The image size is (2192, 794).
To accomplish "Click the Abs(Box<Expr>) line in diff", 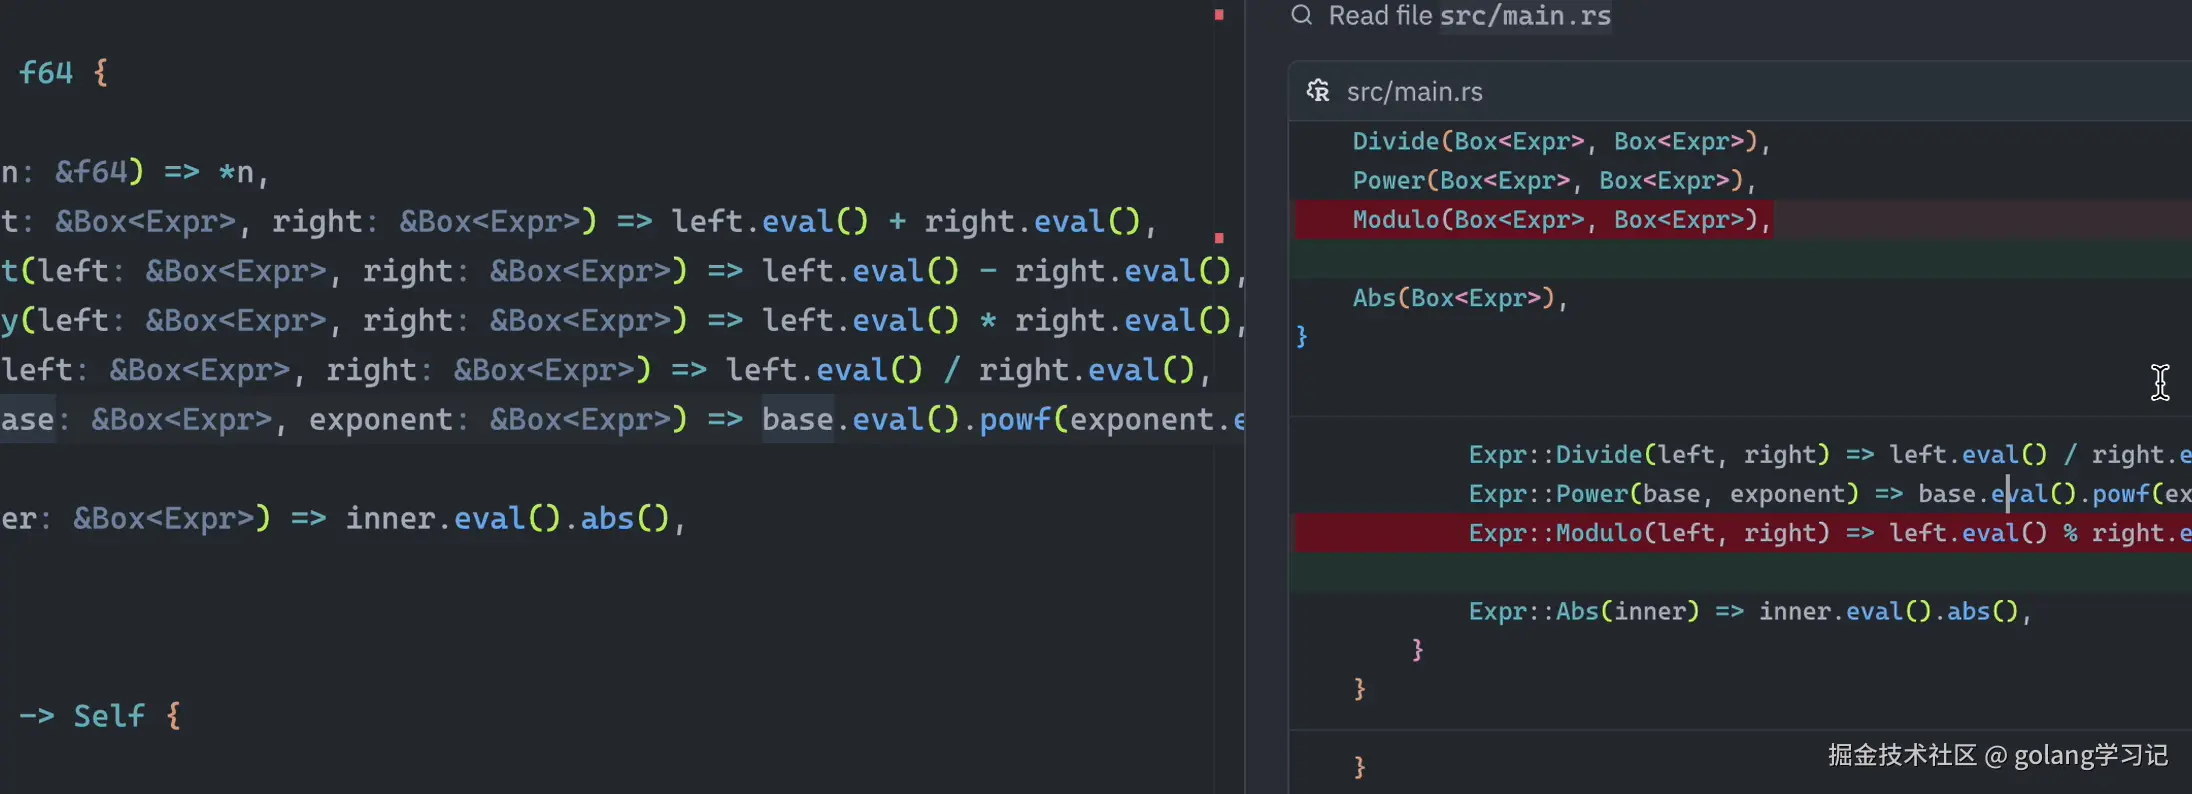I will (1460, 298).
